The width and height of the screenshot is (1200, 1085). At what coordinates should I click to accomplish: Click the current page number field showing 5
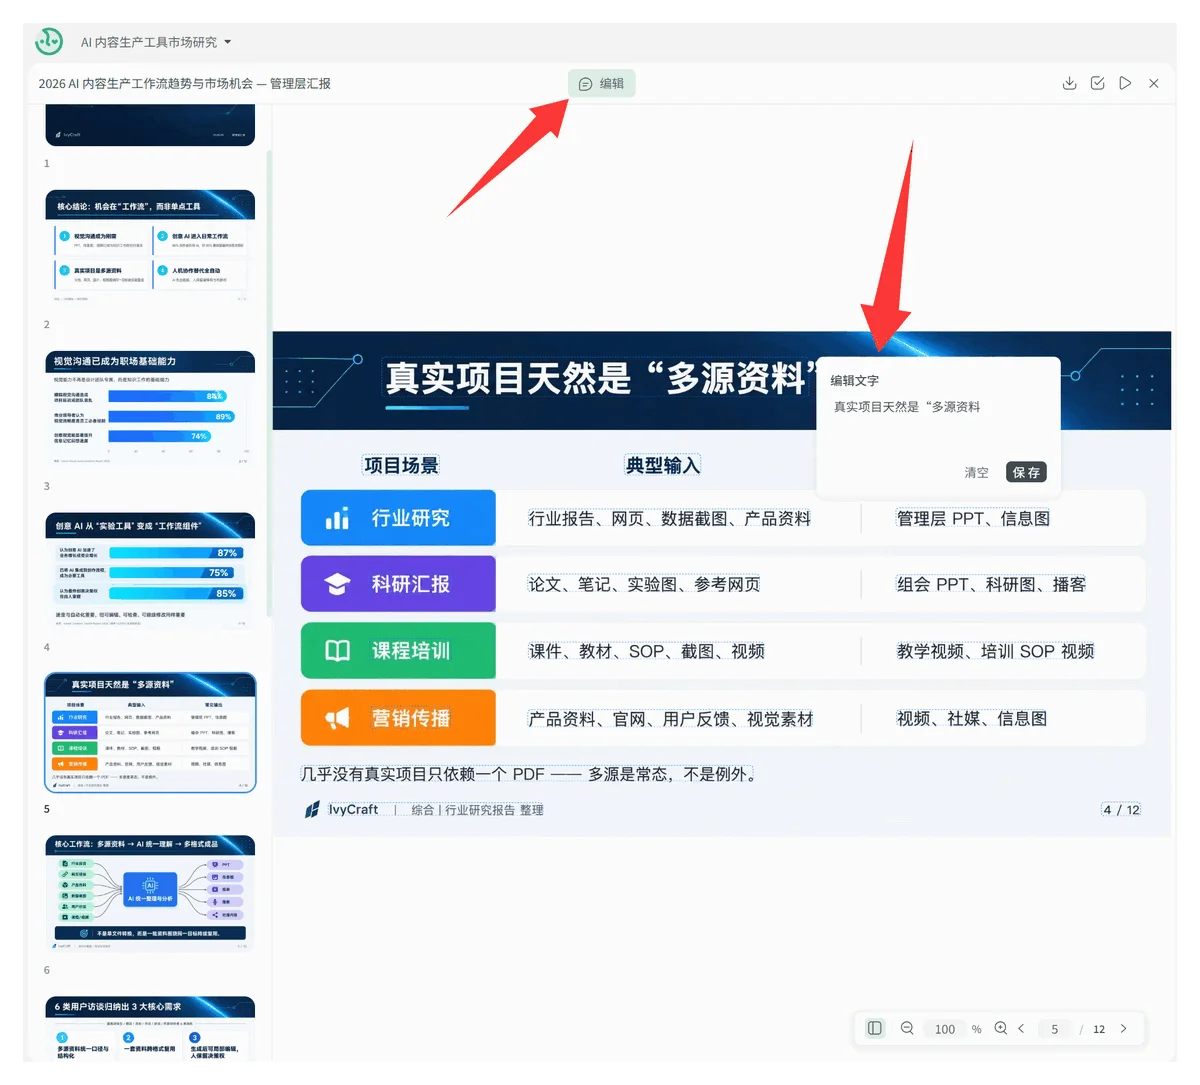(1054, 1029)
